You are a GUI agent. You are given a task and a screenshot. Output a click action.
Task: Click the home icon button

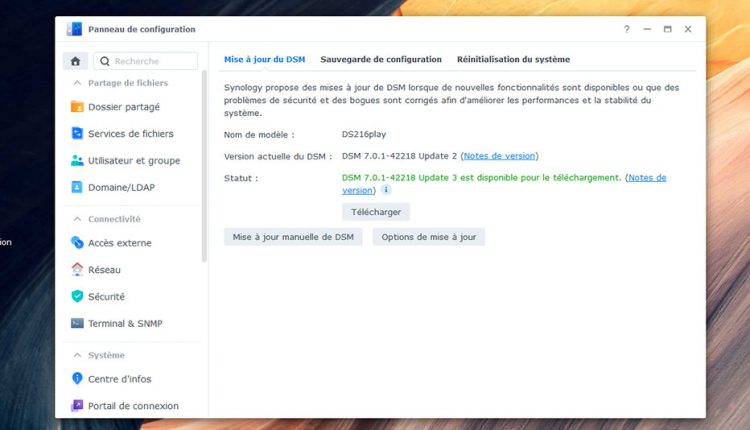pyautogui.click(x=75, y=61)
